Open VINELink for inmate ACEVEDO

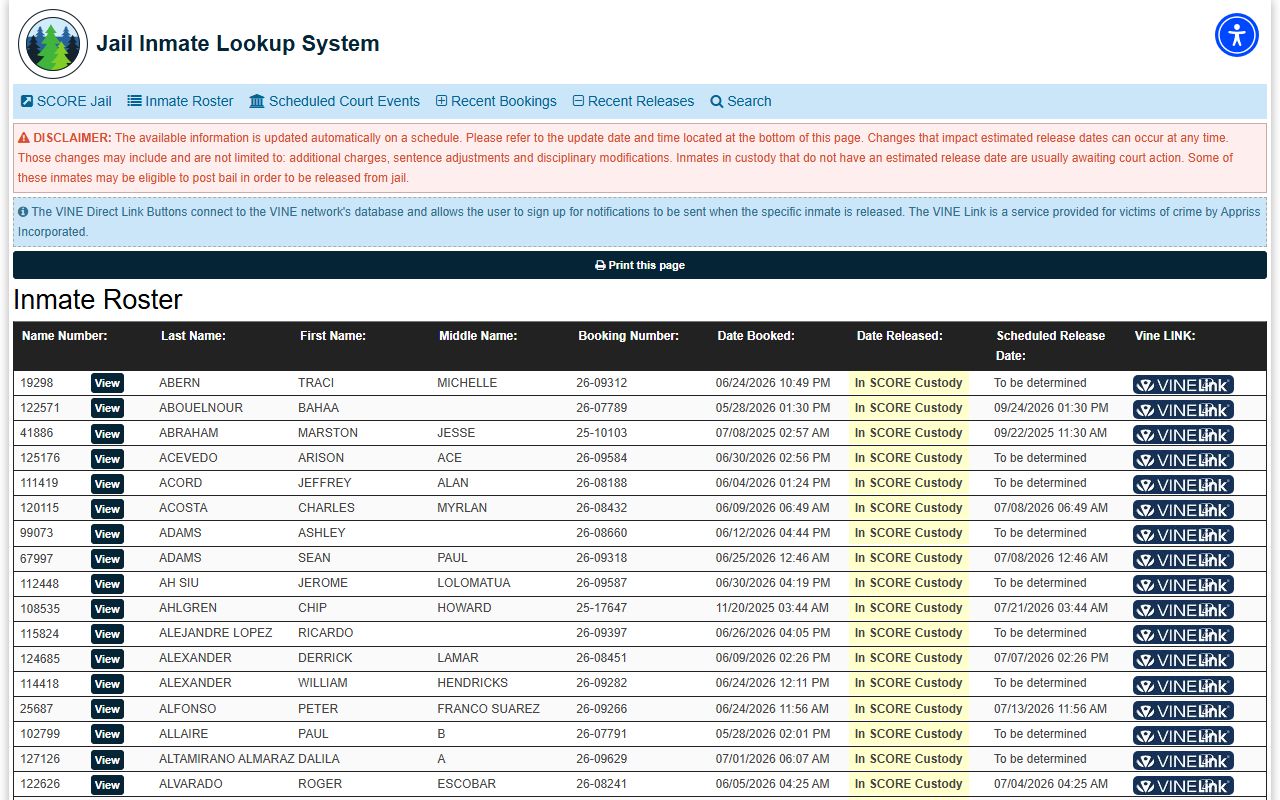(1183, 459)
